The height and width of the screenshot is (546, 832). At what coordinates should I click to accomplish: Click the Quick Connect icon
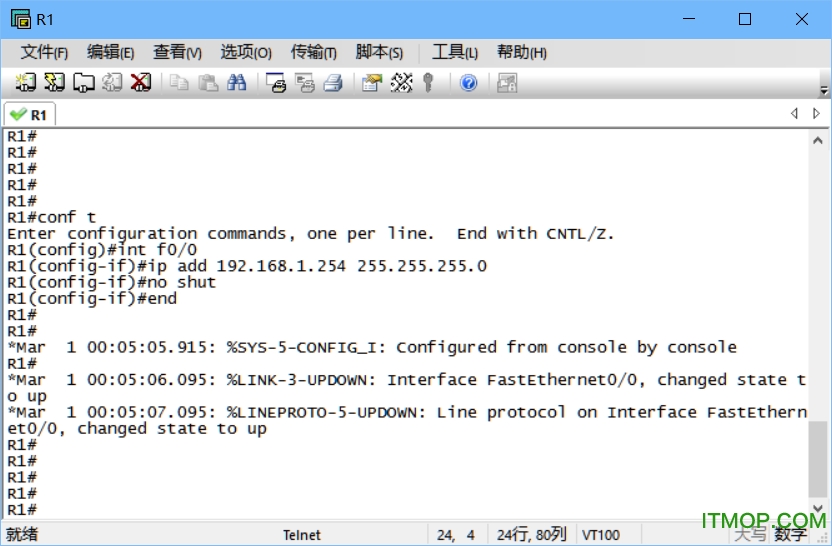click(55, 83)
